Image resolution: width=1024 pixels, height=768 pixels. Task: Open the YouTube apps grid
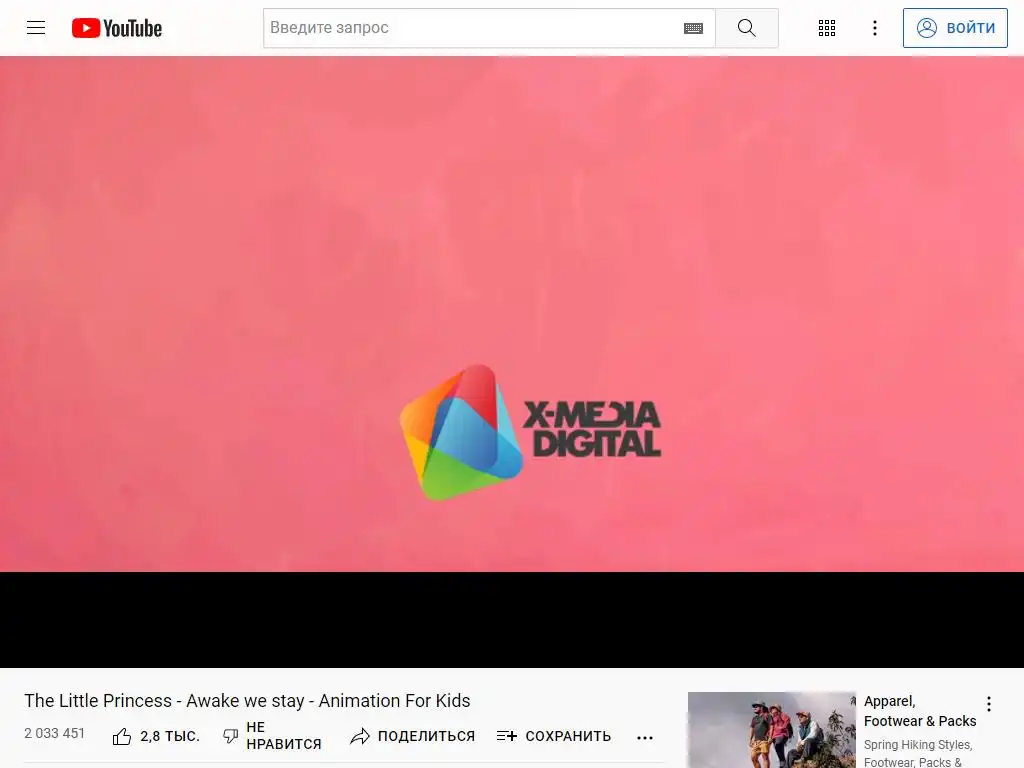[827, 27]
